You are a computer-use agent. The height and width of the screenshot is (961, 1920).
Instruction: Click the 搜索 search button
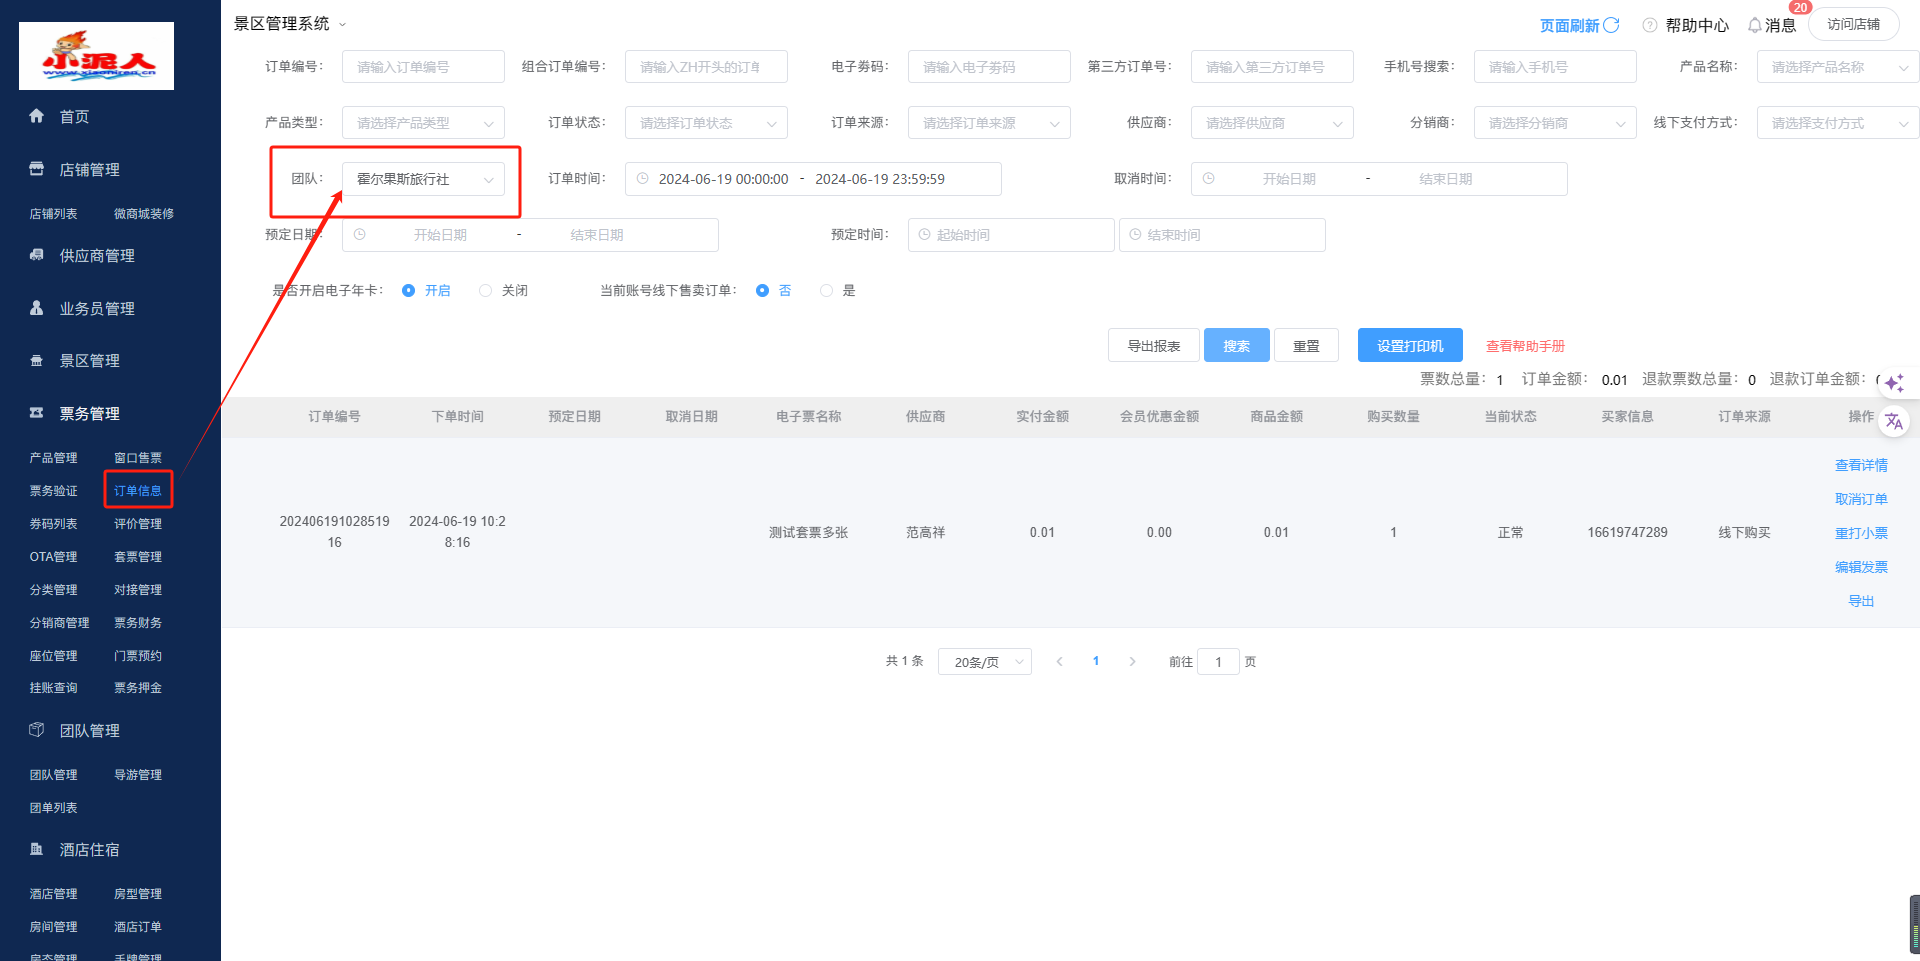pyautogui.click(x=1236, y=346)
